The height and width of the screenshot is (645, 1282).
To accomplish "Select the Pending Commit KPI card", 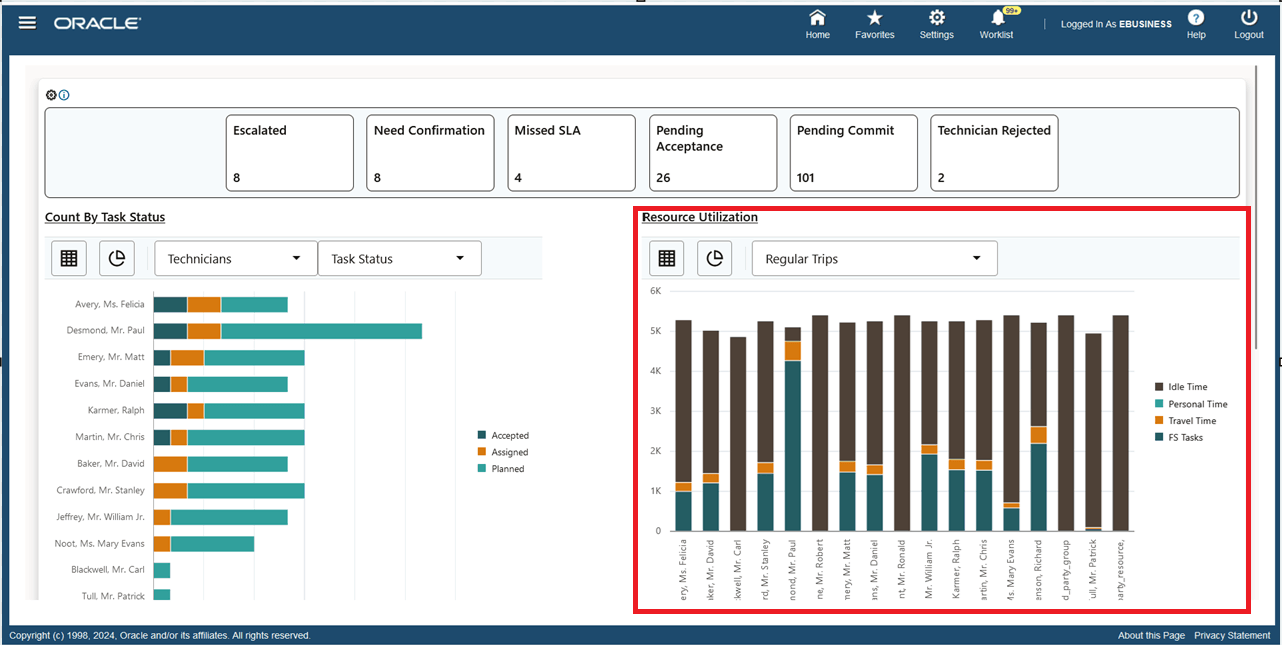I will 853,153.
